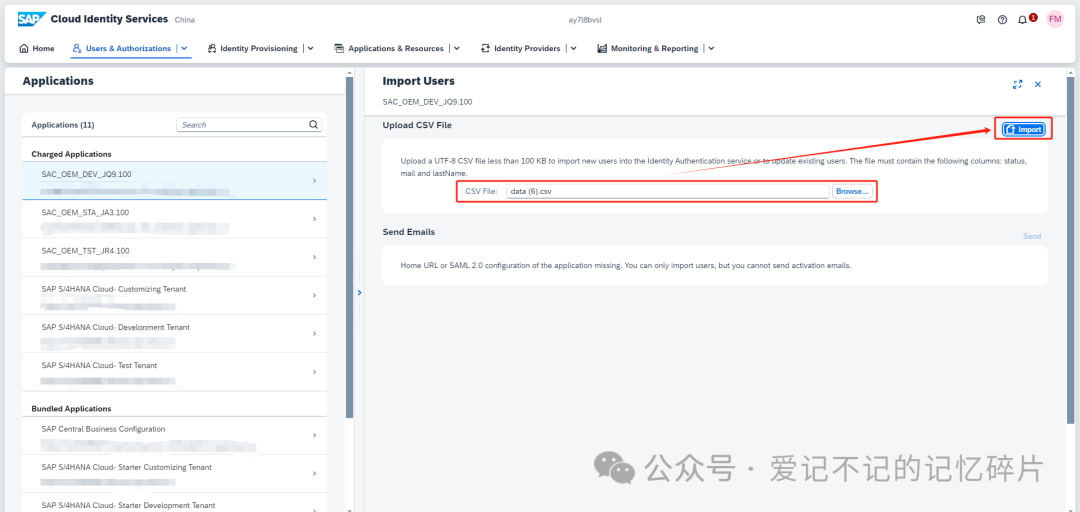Select SAP S/4HANA Cloud- Development Tenant
Image resolution: width=1080 pixels, height=512 pixels.
click(x=174, y=334)
